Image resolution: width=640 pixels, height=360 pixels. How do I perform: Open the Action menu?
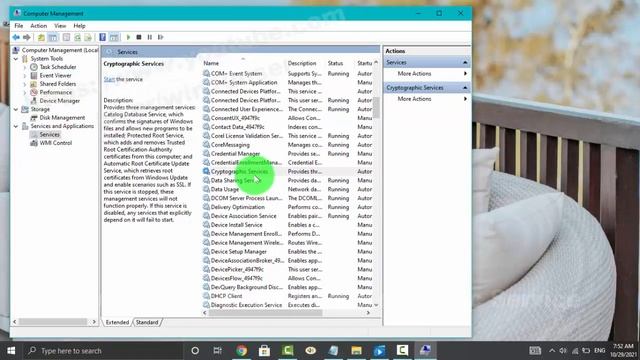pyautogui.click(x=39, y=26)
